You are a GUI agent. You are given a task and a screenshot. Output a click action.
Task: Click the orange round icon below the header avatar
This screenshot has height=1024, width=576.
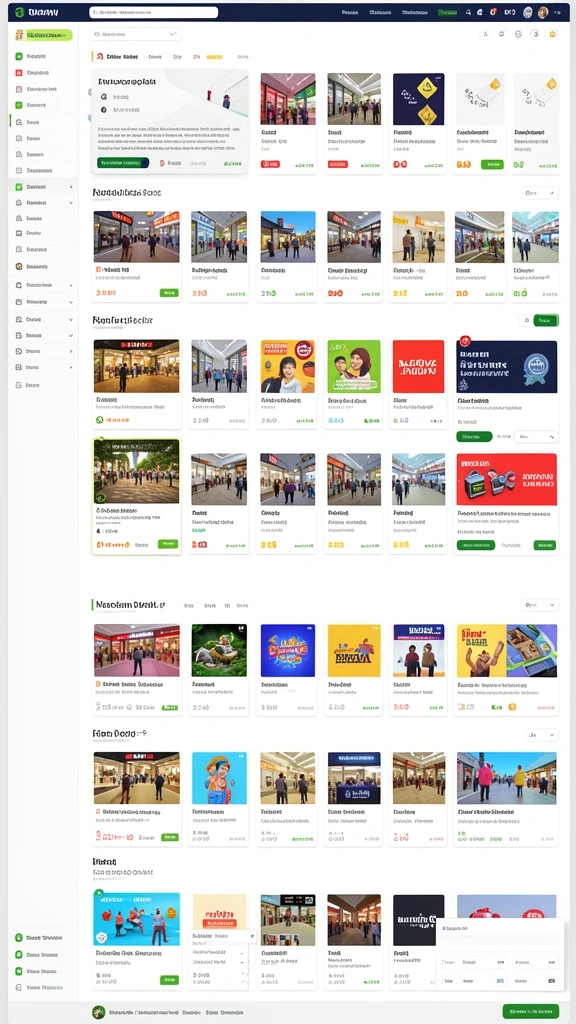(x=553, y=34)
